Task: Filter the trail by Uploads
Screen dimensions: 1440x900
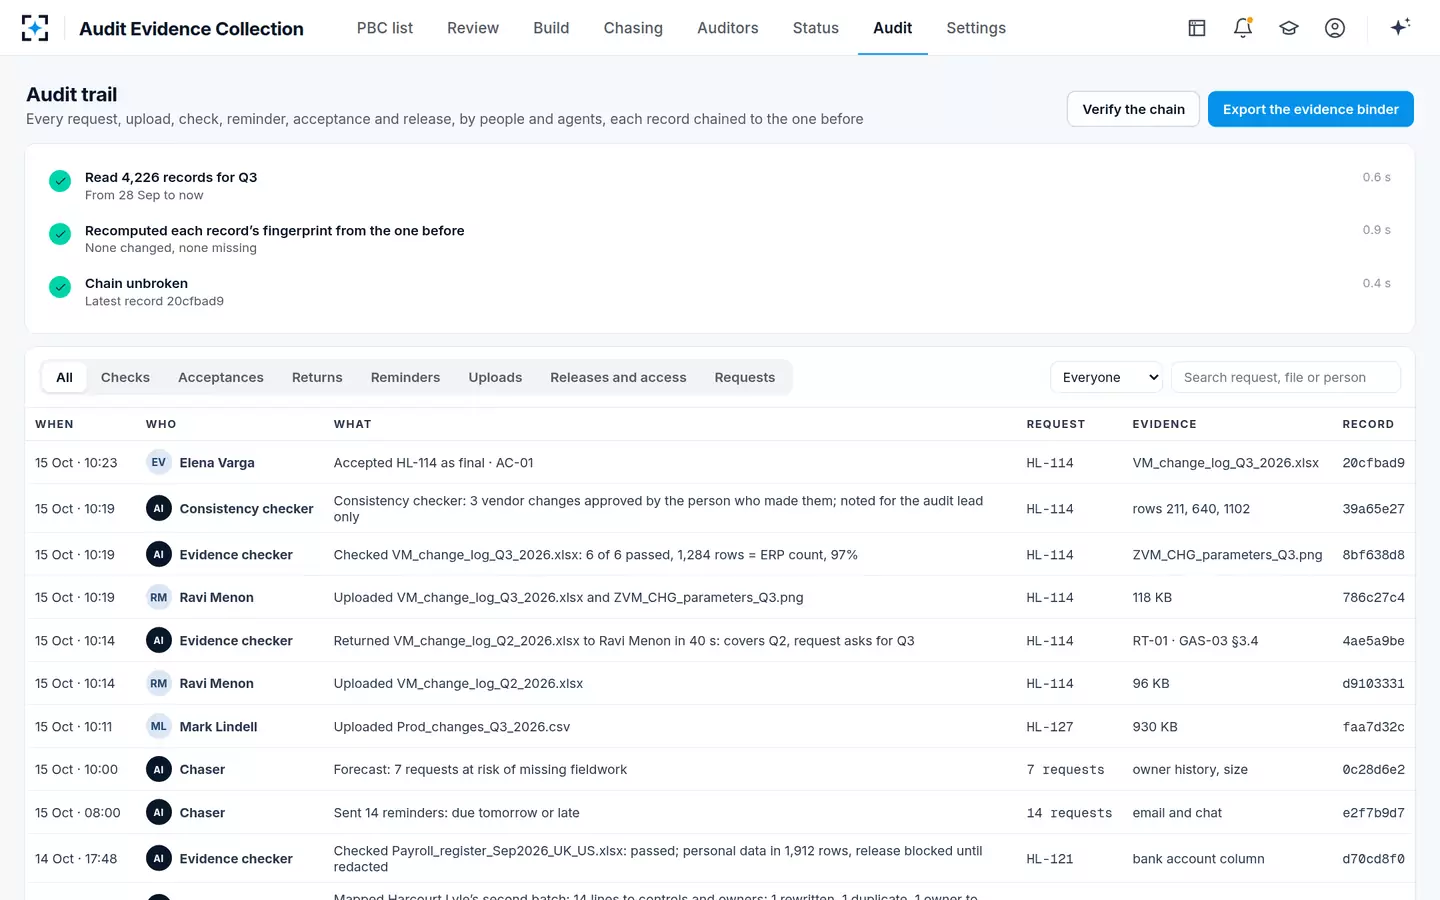Action: (x=495, y=377)
